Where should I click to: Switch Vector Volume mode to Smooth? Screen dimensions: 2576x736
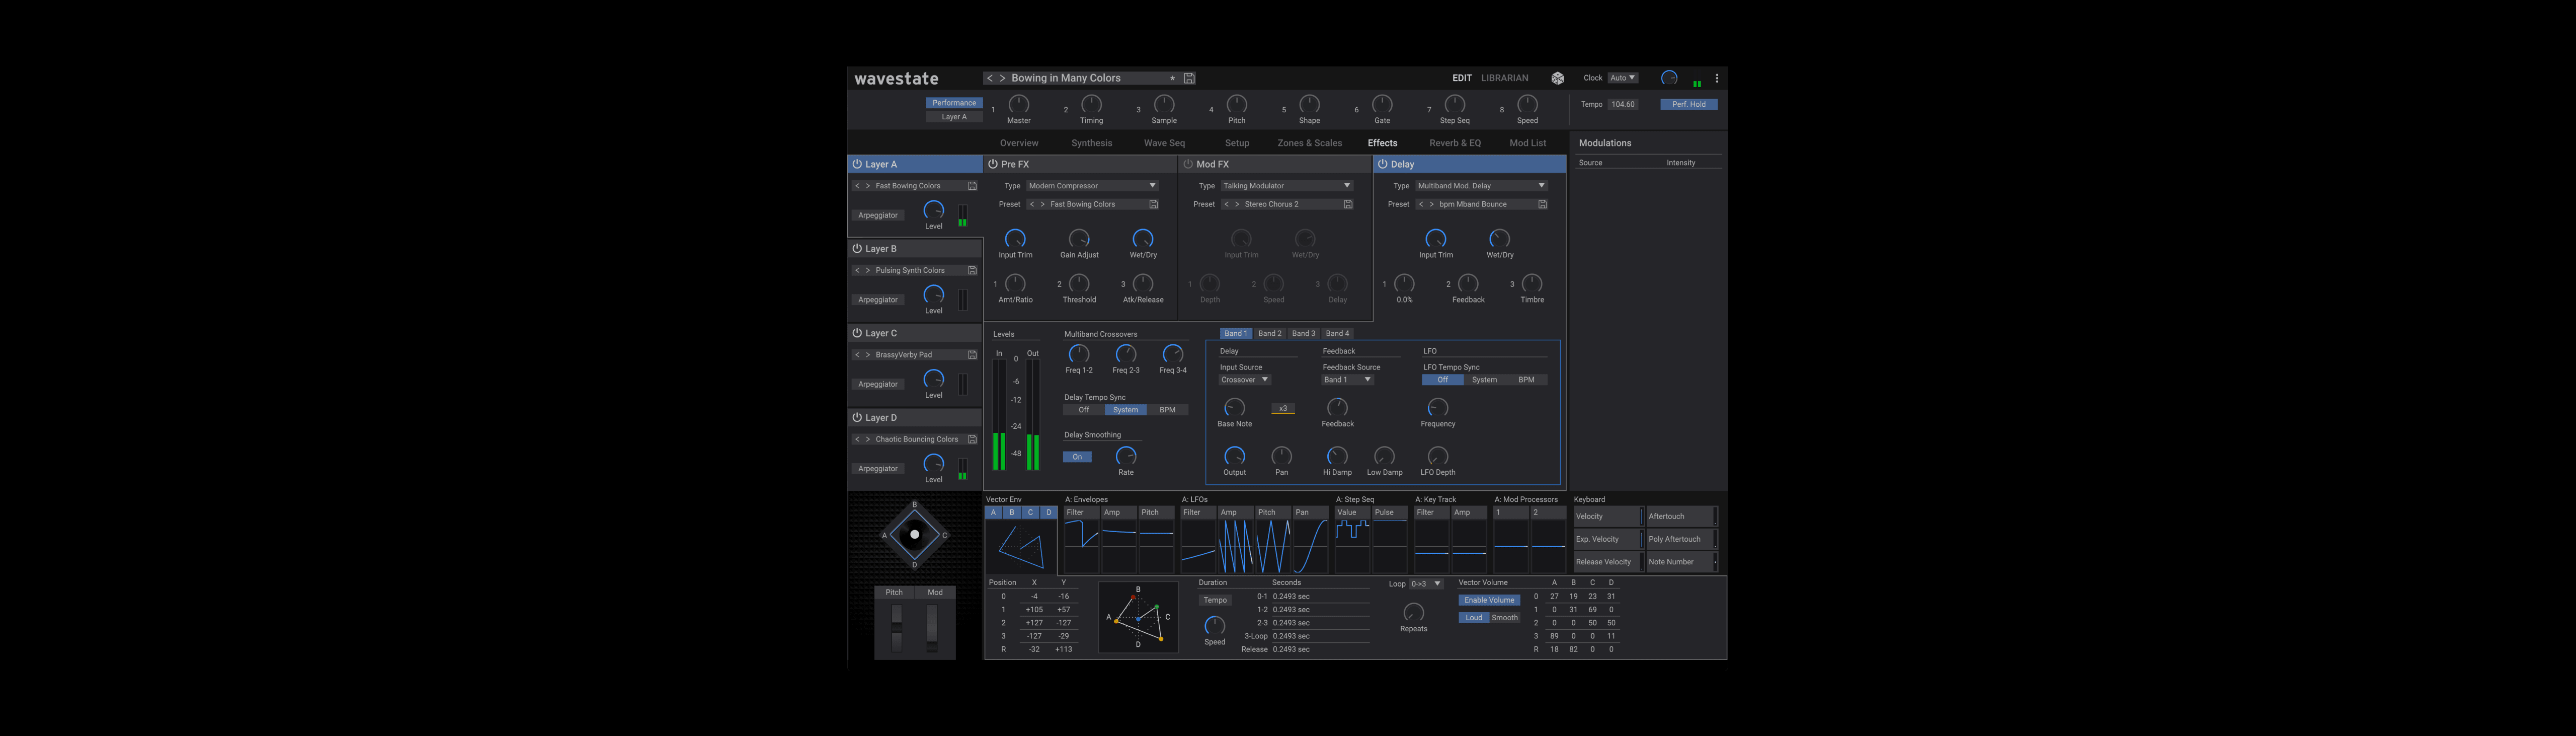tap(1505, 618)
